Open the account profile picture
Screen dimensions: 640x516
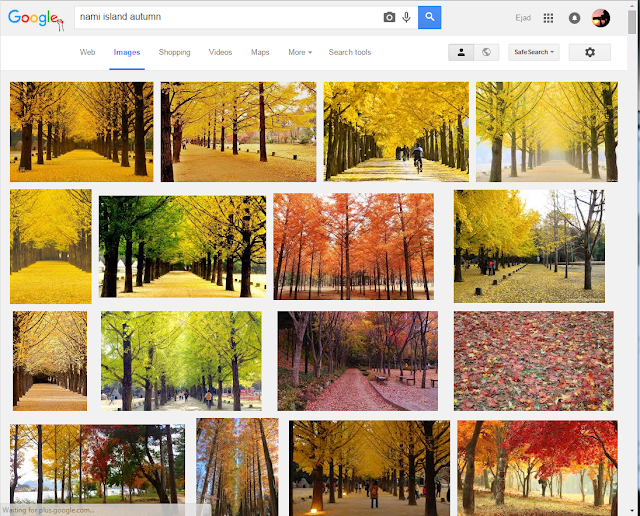tap(601, 18)
